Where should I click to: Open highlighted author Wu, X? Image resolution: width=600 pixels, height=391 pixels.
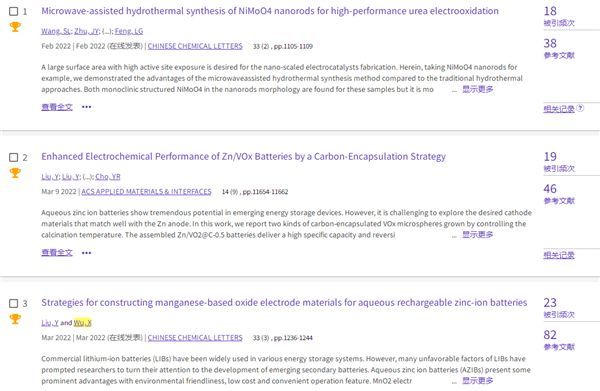(83, 323)
